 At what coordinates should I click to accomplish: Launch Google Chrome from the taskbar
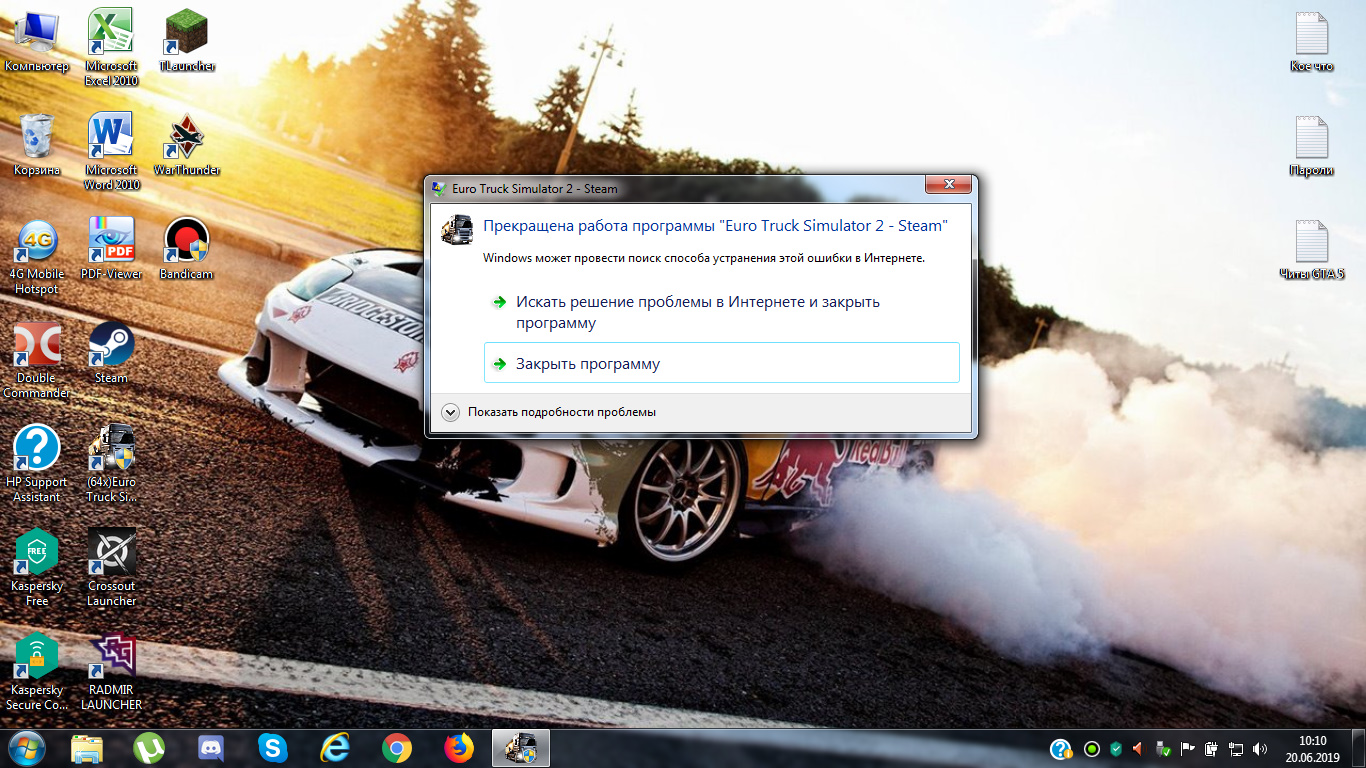pos(397,748)
